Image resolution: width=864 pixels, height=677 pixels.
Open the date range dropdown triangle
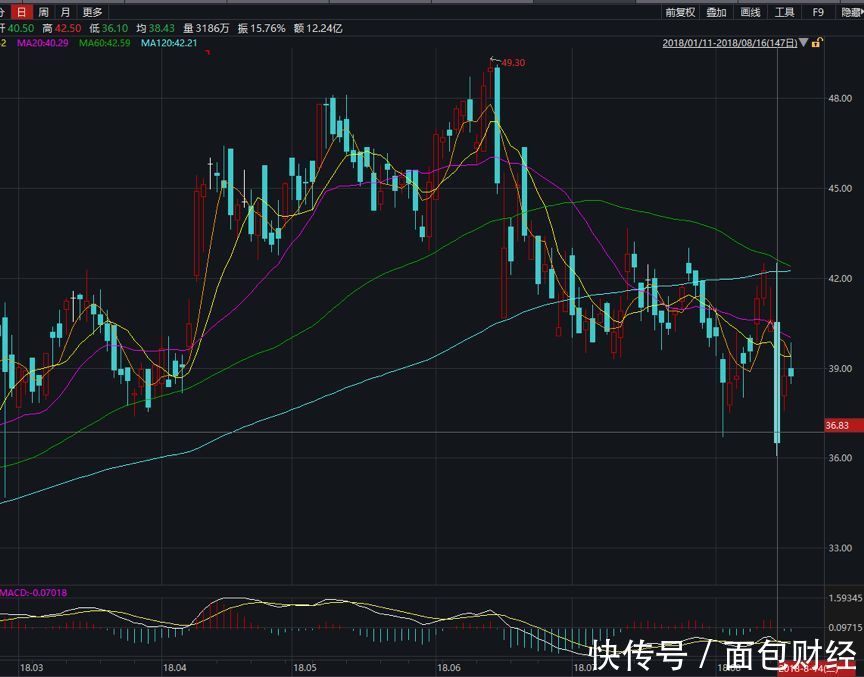803,44
